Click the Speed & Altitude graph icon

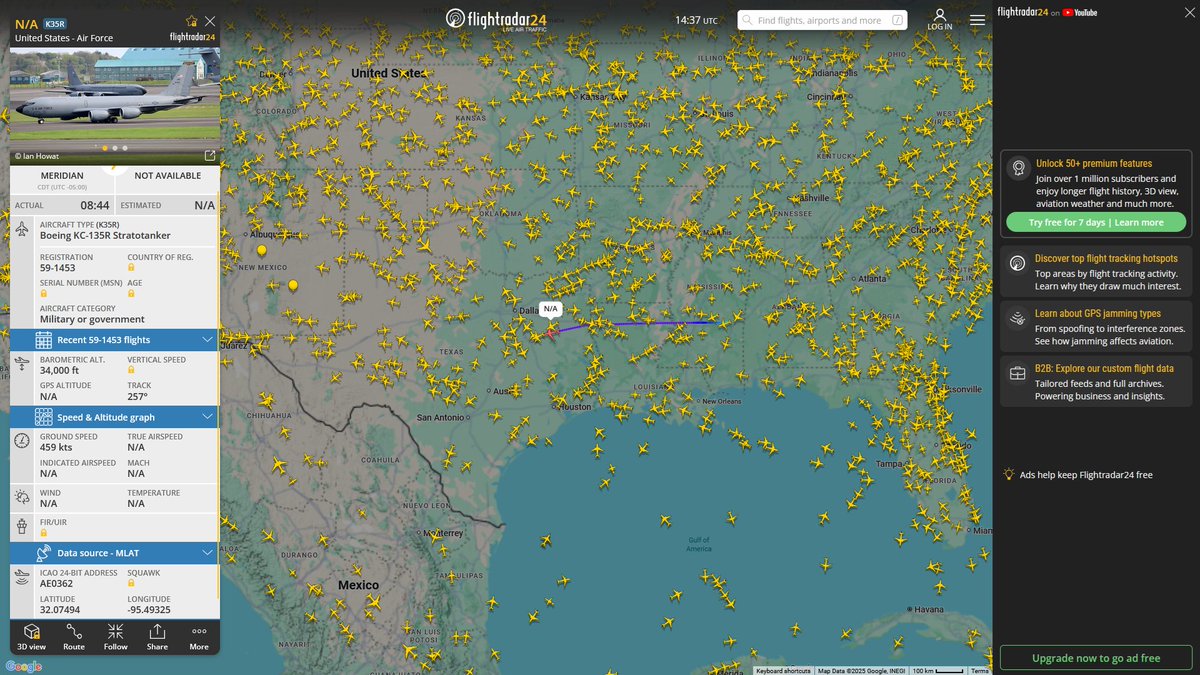[x=43, y=417]
